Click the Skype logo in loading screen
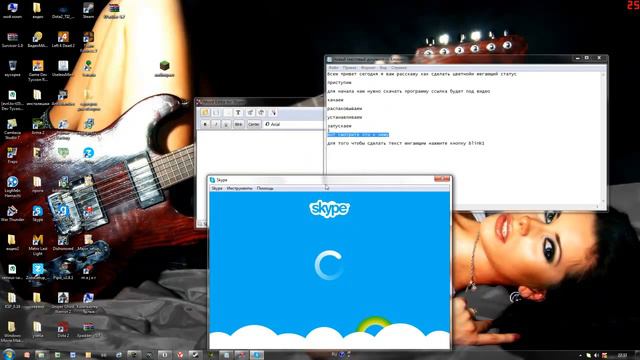This screenshot has height=360, width=640. [329, 209]
